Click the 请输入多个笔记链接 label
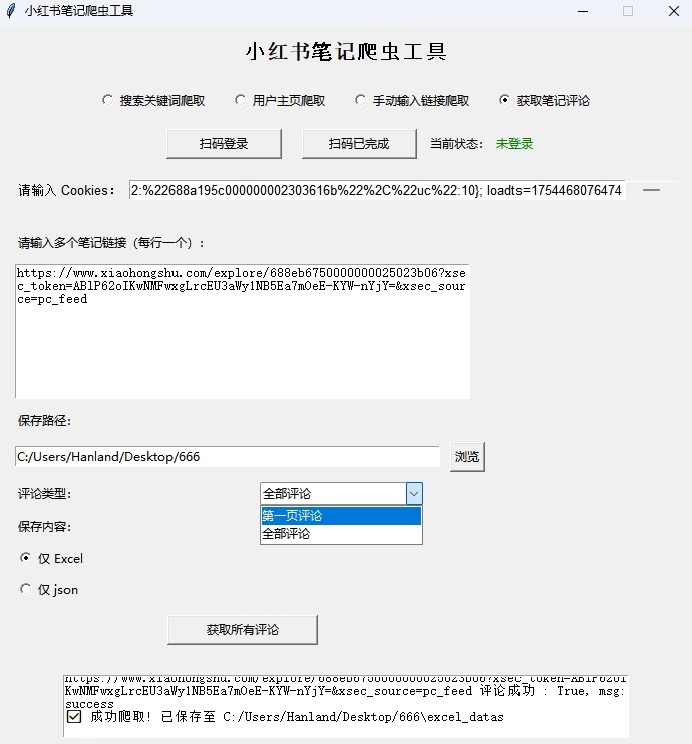The height and width of the screenshot is (744, 692). (x=112, y=243)
